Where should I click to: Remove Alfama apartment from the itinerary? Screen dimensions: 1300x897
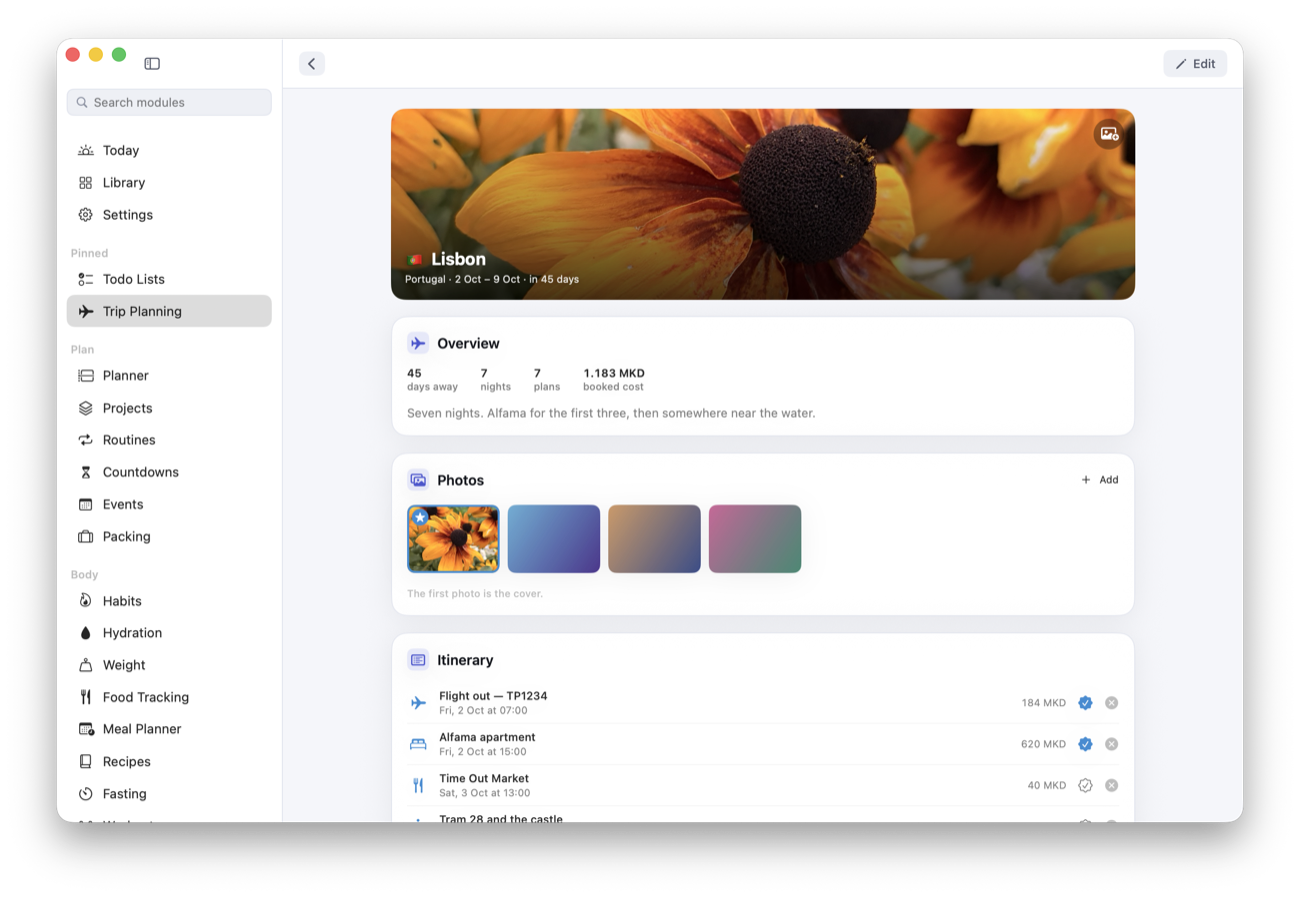(x=1111, y=744)
